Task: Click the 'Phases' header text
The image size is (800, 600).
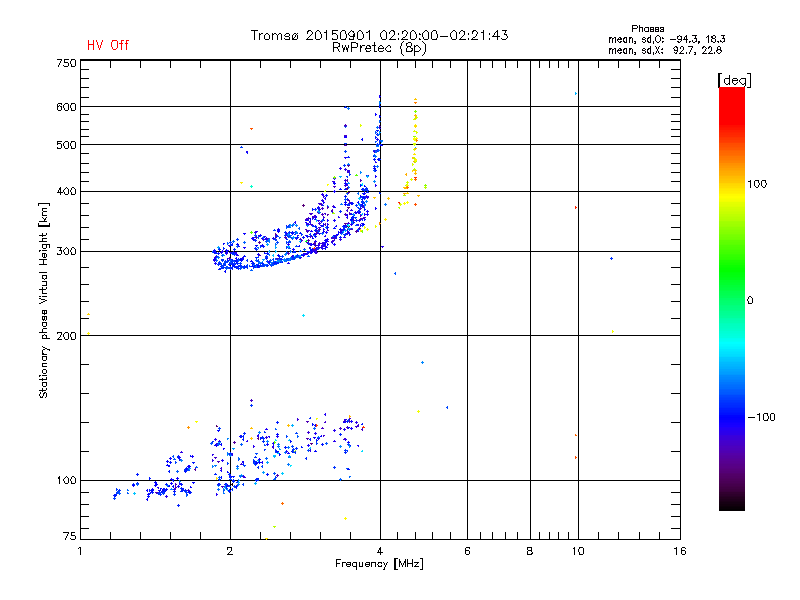Action: (x=647, y=29)
